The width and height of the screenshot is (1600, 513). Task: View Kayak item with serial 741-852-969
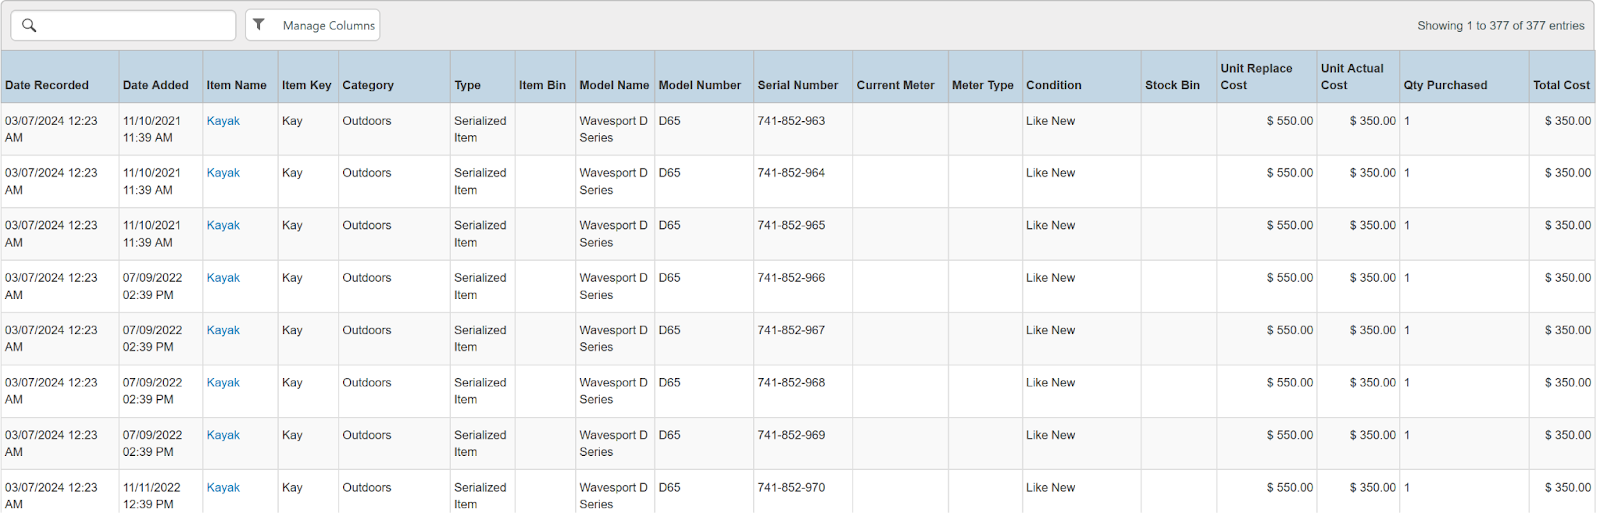point(223,435)
